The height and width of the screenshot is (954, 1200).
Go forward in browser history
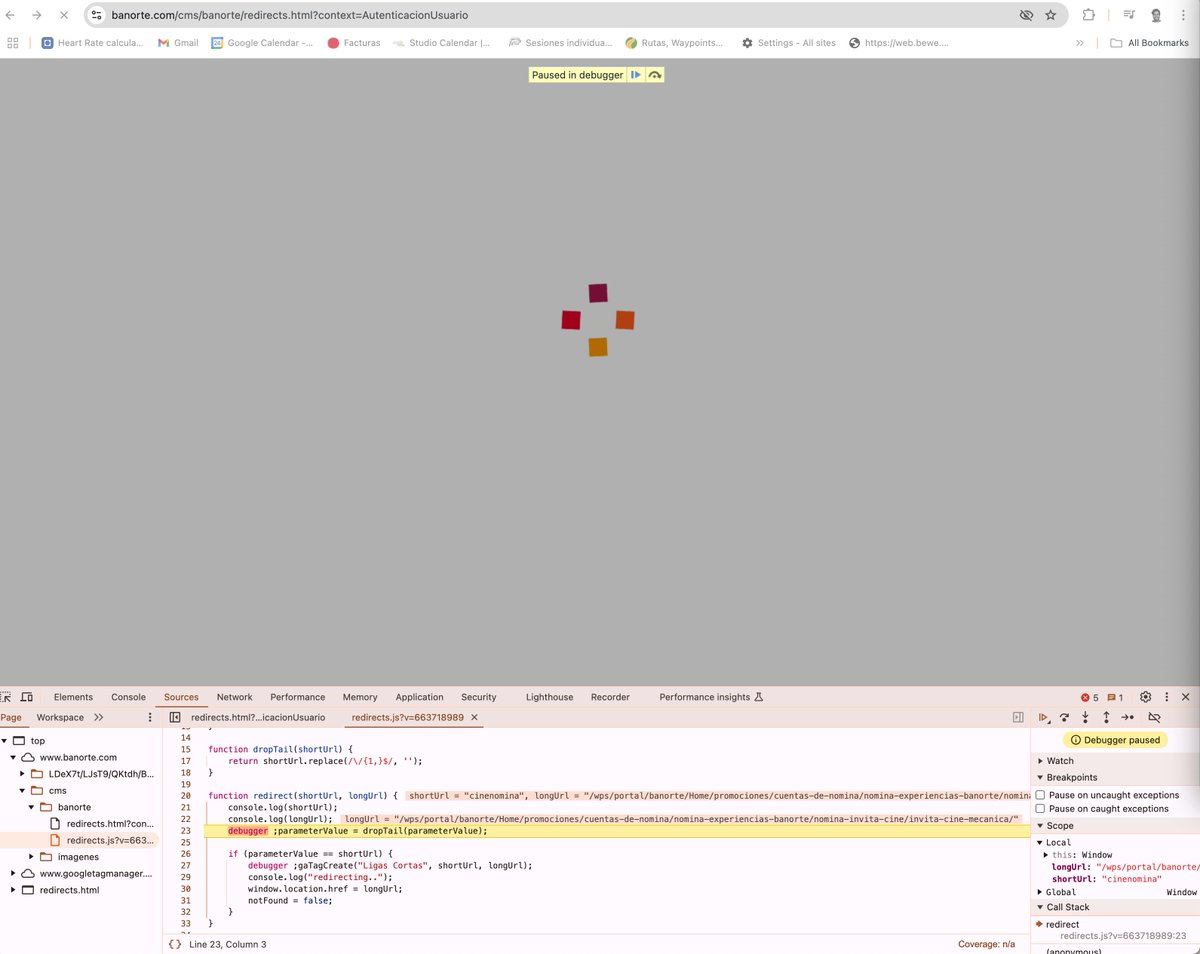[36, 15]
